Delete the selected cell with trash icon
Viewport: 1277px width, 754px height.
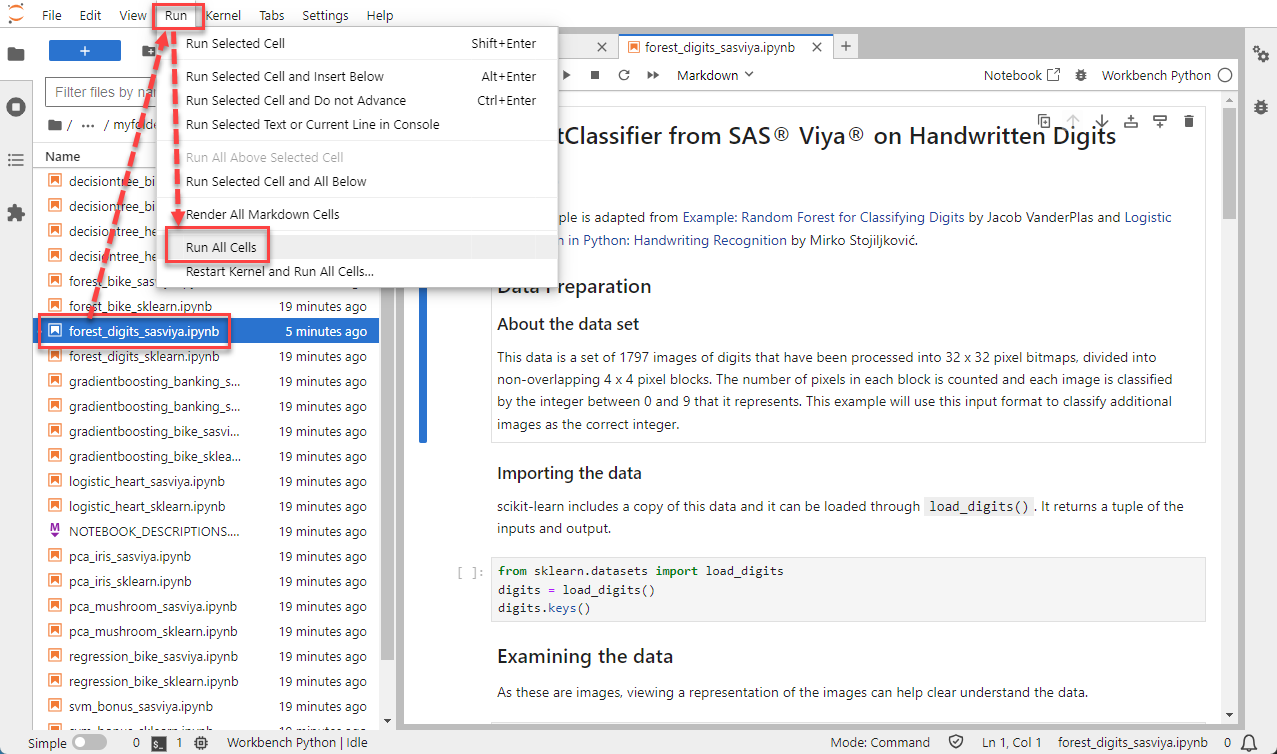pyautogui.click(x=1189, y=121)
